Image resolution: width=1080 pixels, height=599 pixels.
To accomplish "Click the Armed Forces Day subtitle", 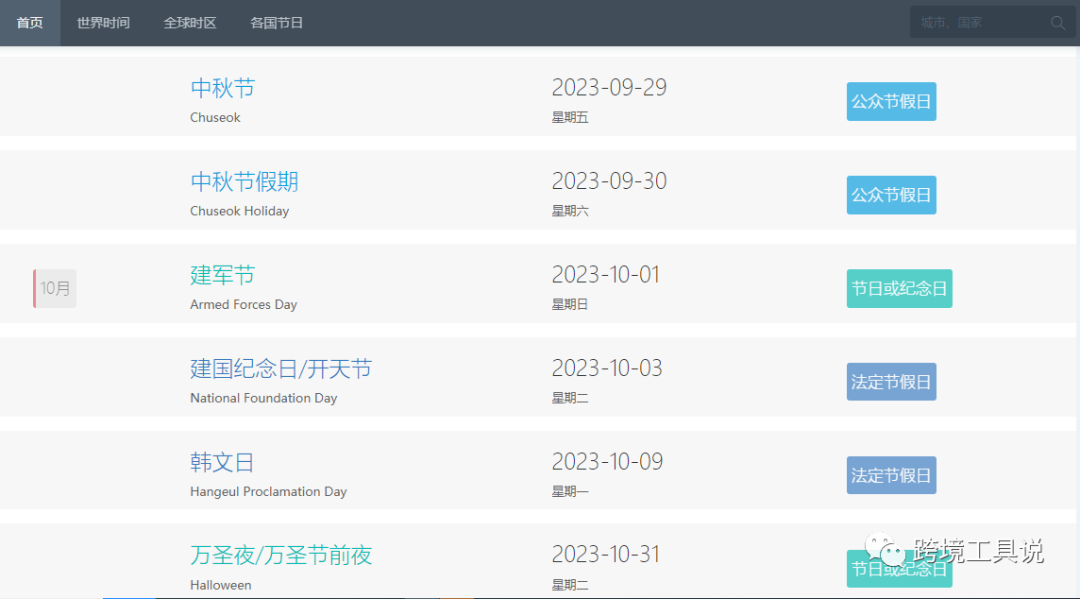I will (x=244, y=304).
